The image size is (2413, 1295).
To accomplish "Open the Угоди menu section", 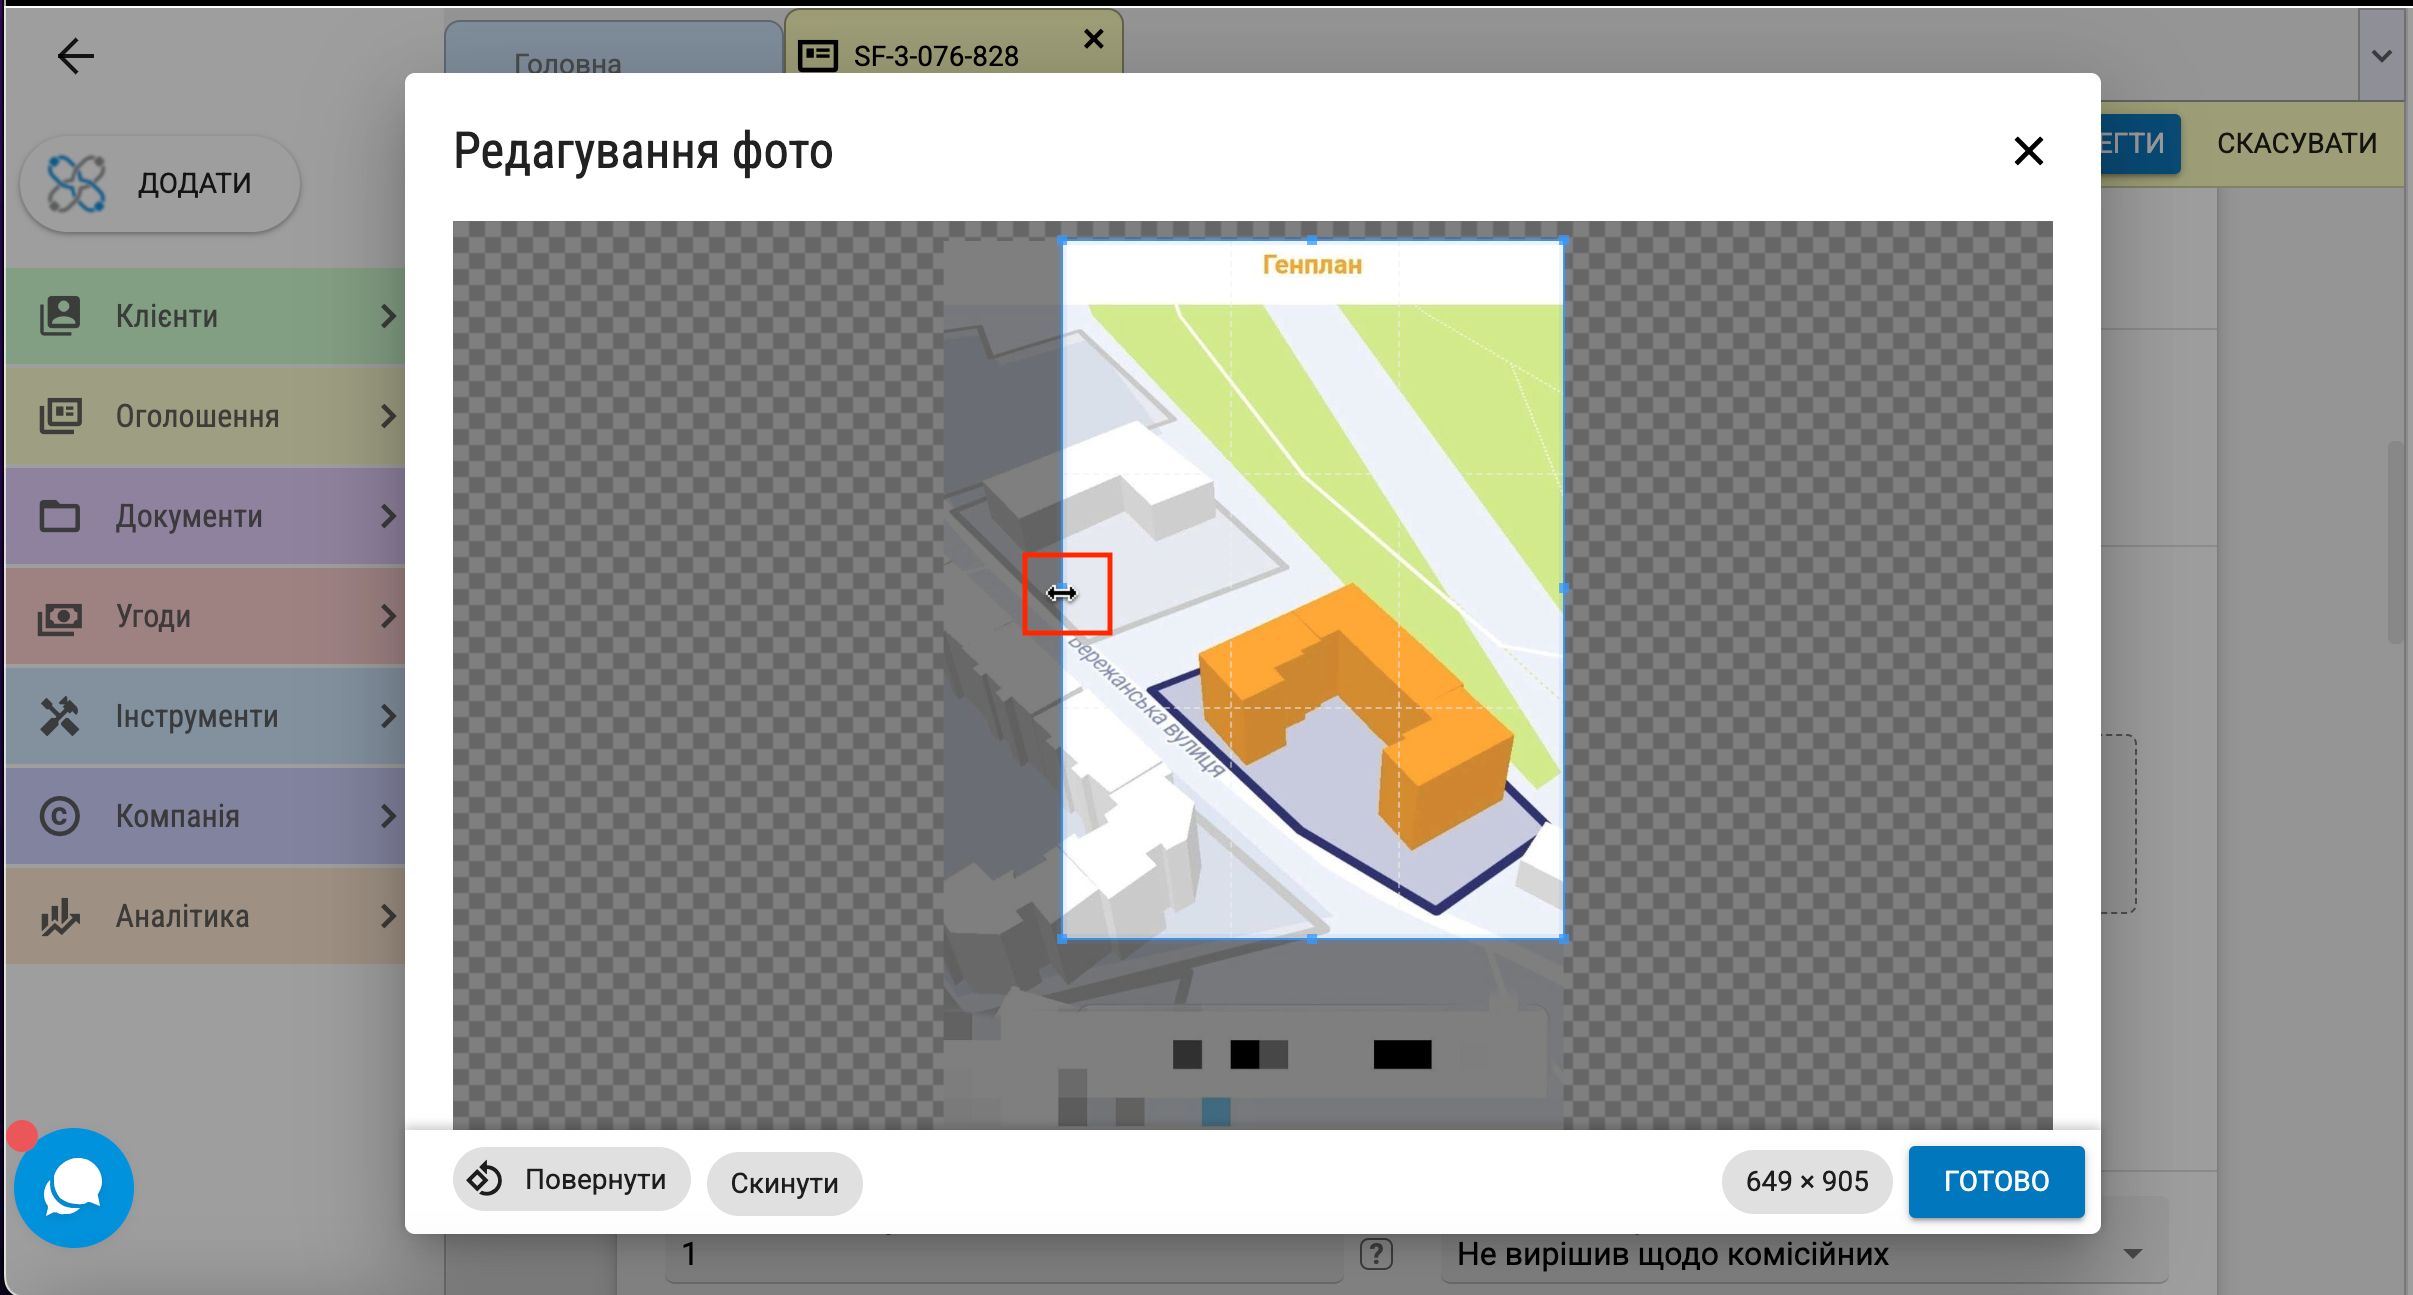I will pyautogui.click(x=205, y=616).
